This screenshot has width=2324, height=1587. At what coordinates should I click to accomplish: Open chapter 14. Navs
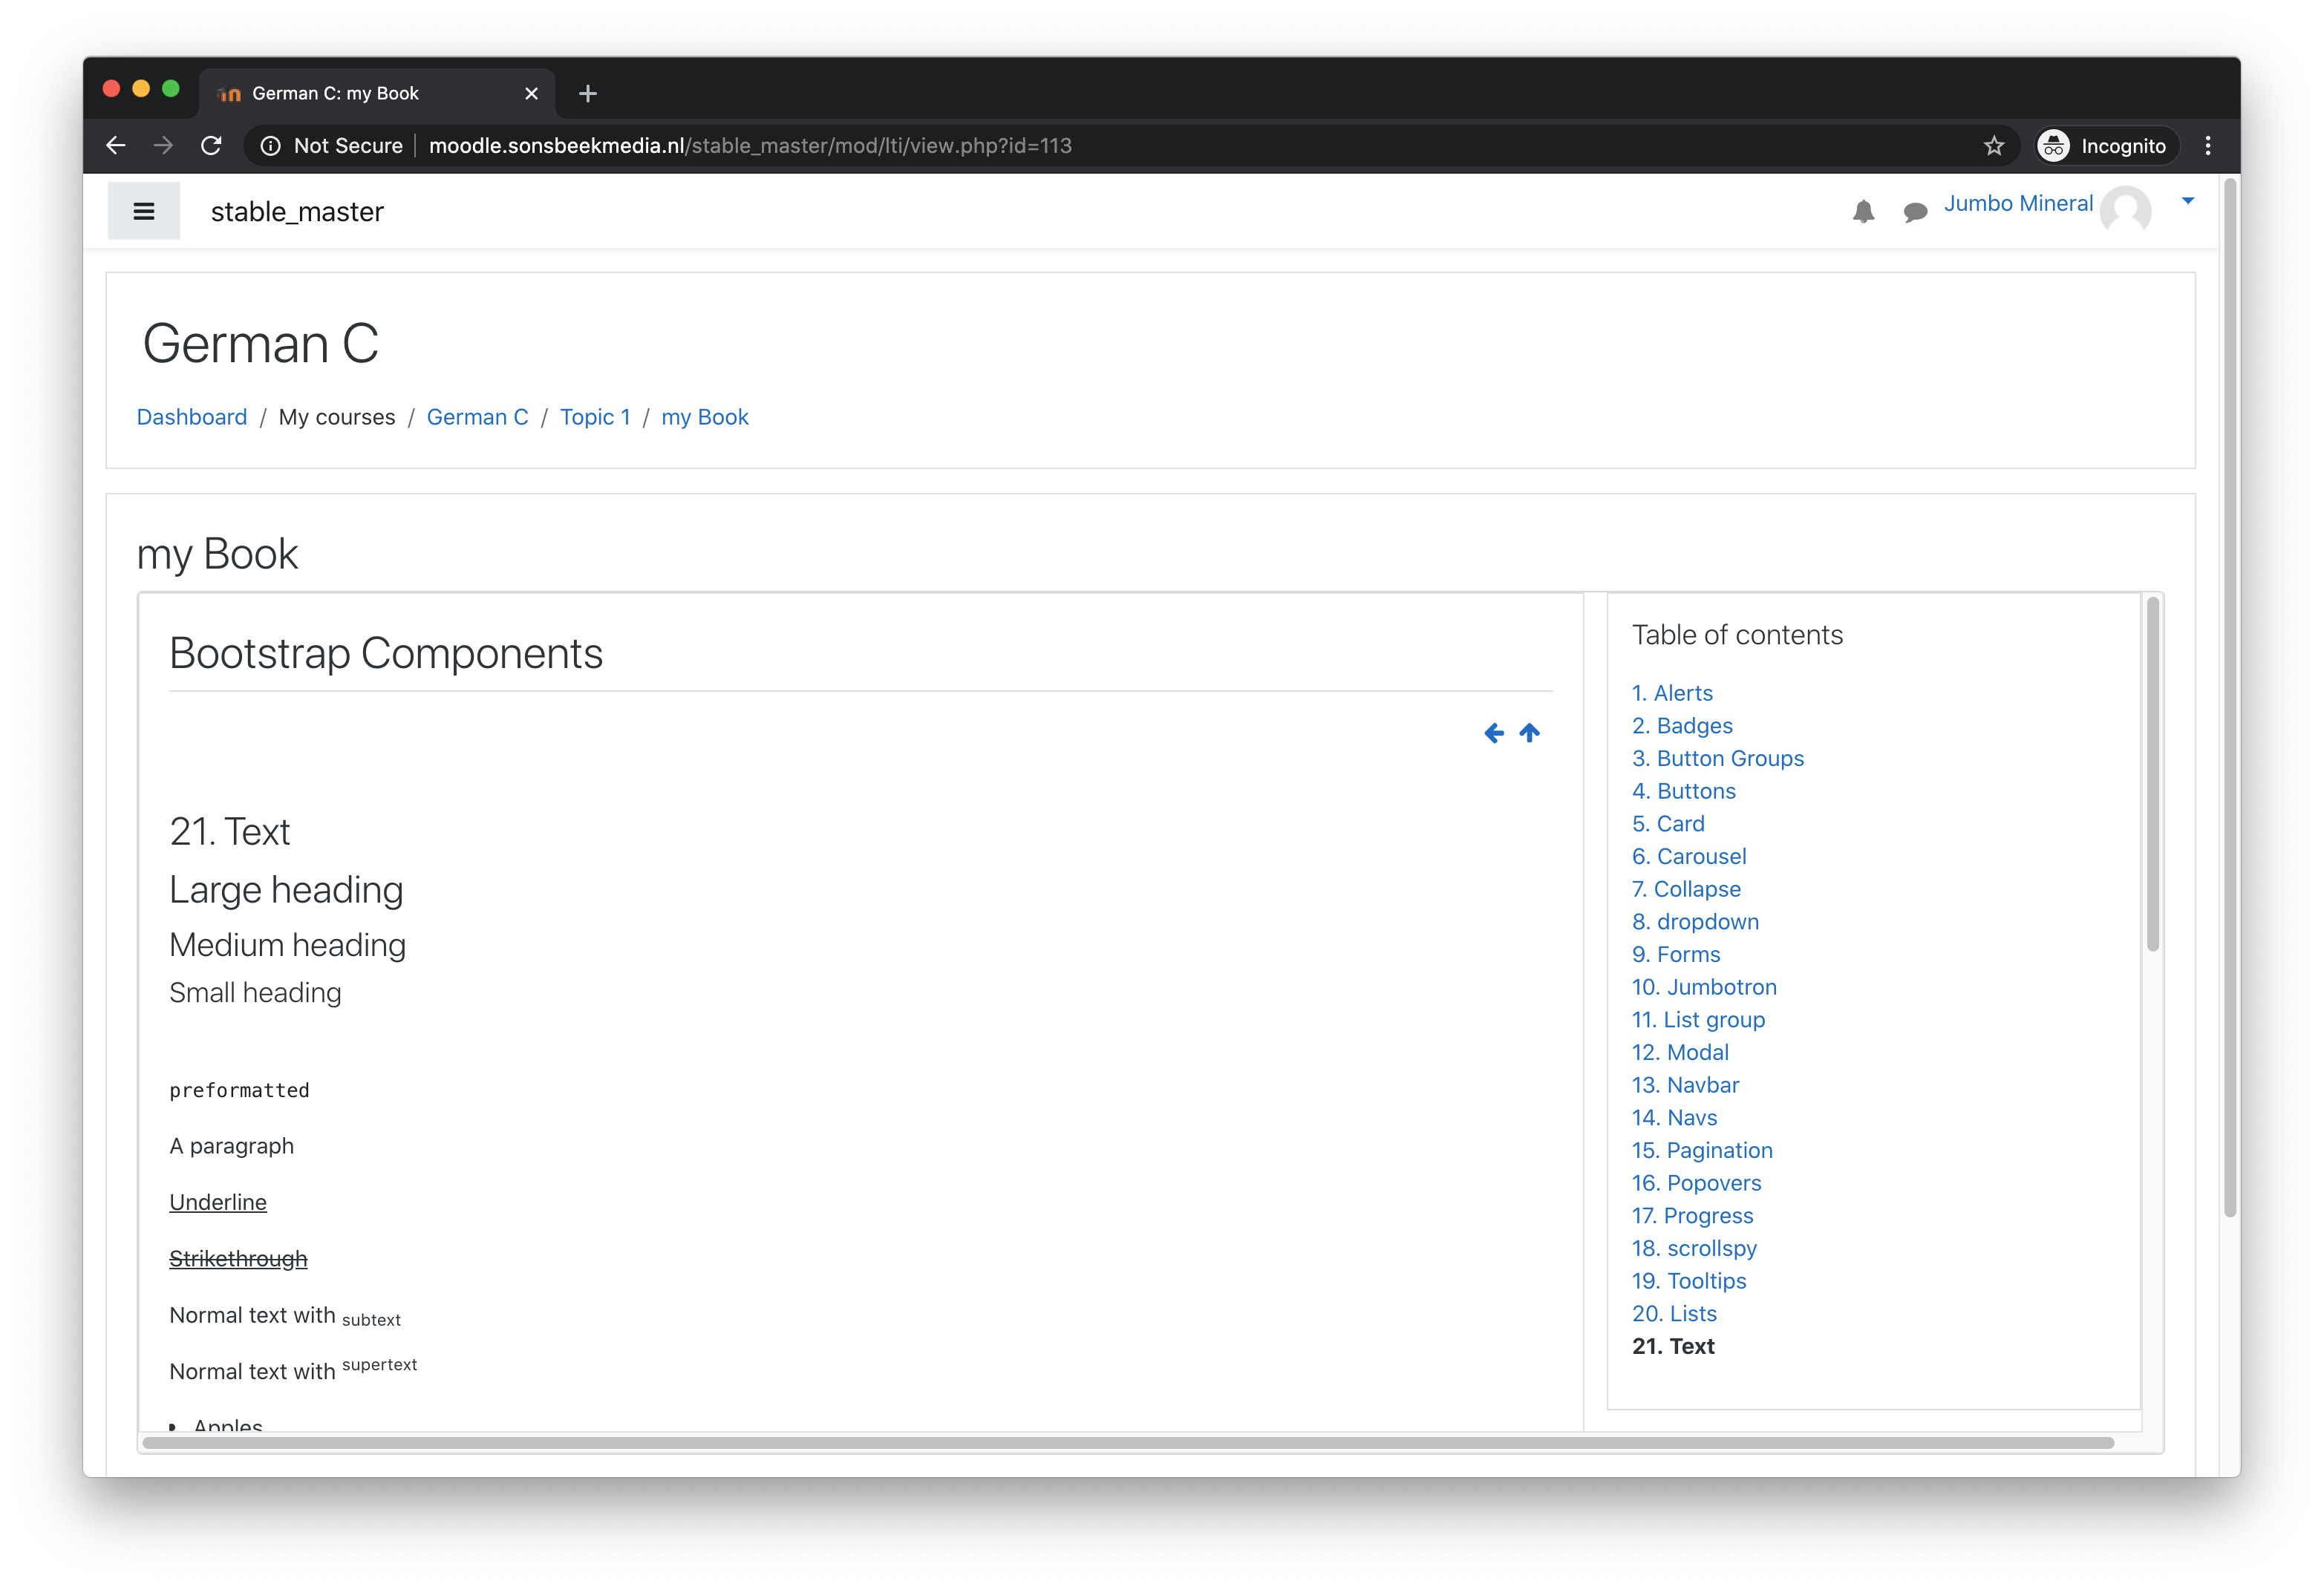1674,1118
